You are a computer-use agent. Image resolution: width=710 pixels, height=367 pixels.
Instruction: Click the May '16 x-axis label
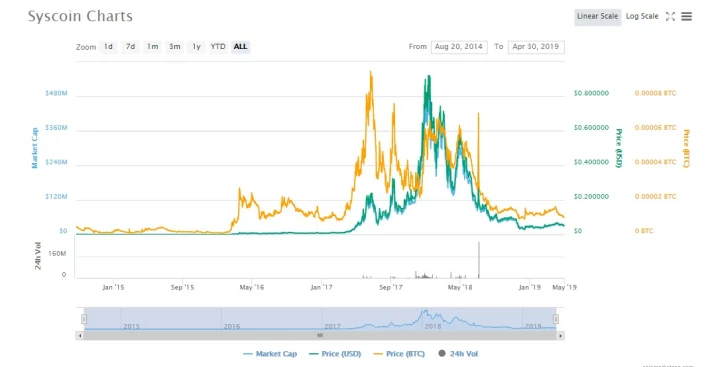(252, 287)
